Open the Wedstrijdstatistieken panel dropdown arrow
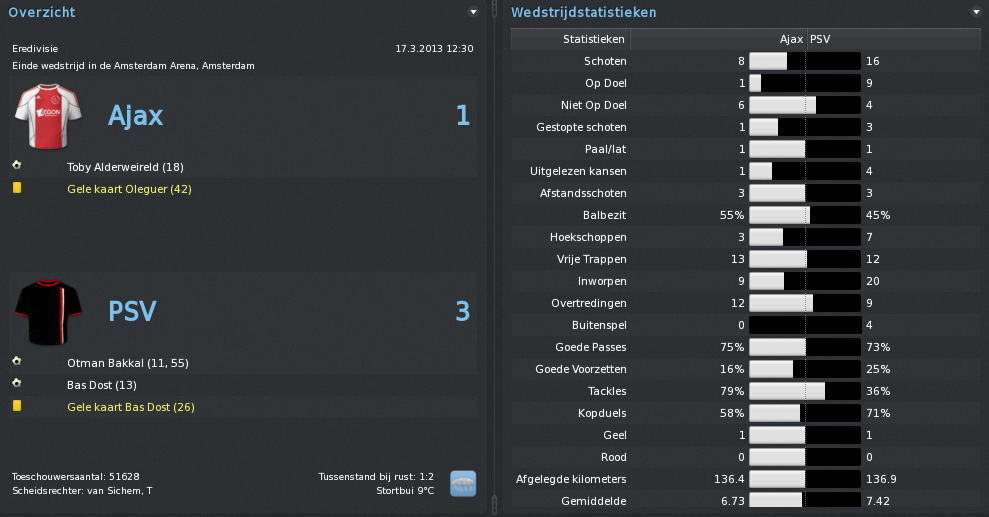Screen dimensions: 989x517 coord(976,12)
